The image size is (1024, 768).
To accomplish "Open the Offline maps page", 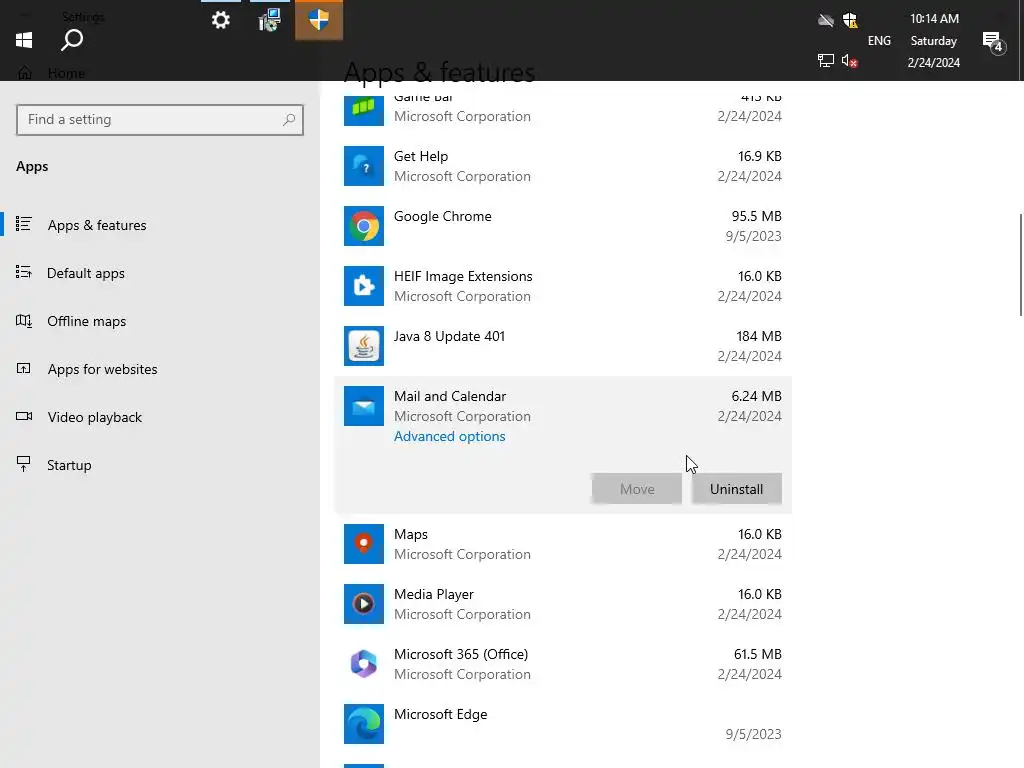I will coord(86,321).
